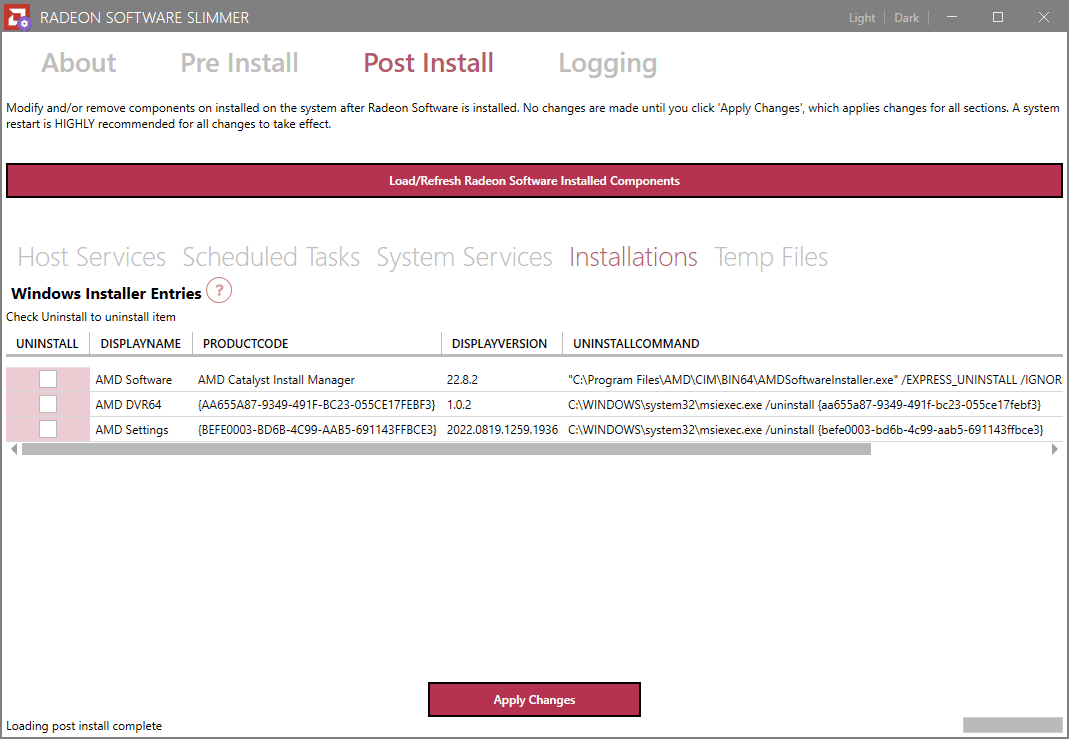Close the Radeon Software Slimmer window
1069x739 pixels.
pos(1044,17)
